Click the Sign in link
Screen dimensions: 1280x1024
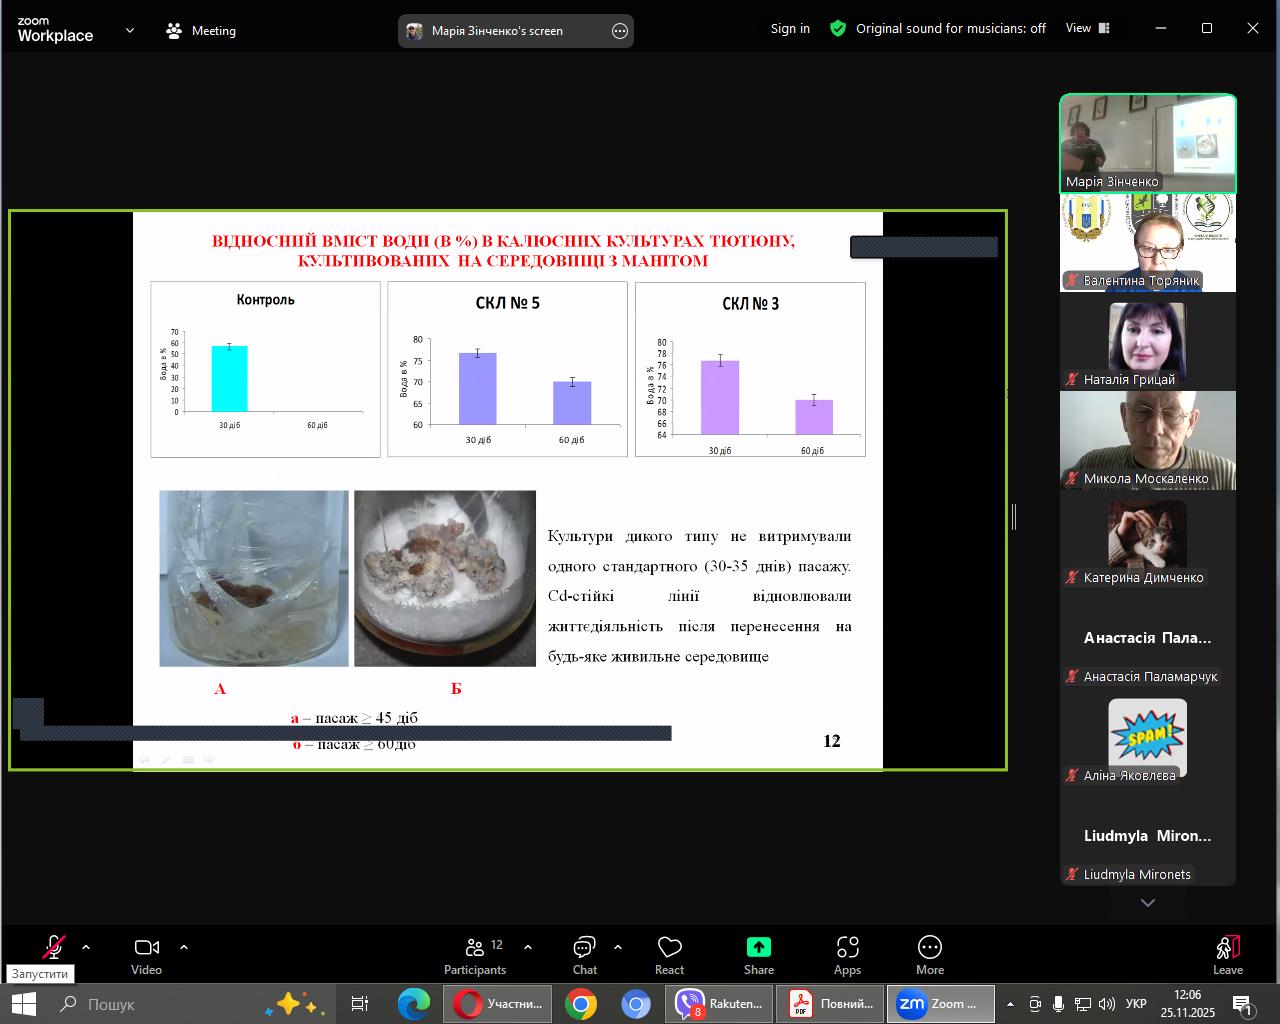point(790,29)
